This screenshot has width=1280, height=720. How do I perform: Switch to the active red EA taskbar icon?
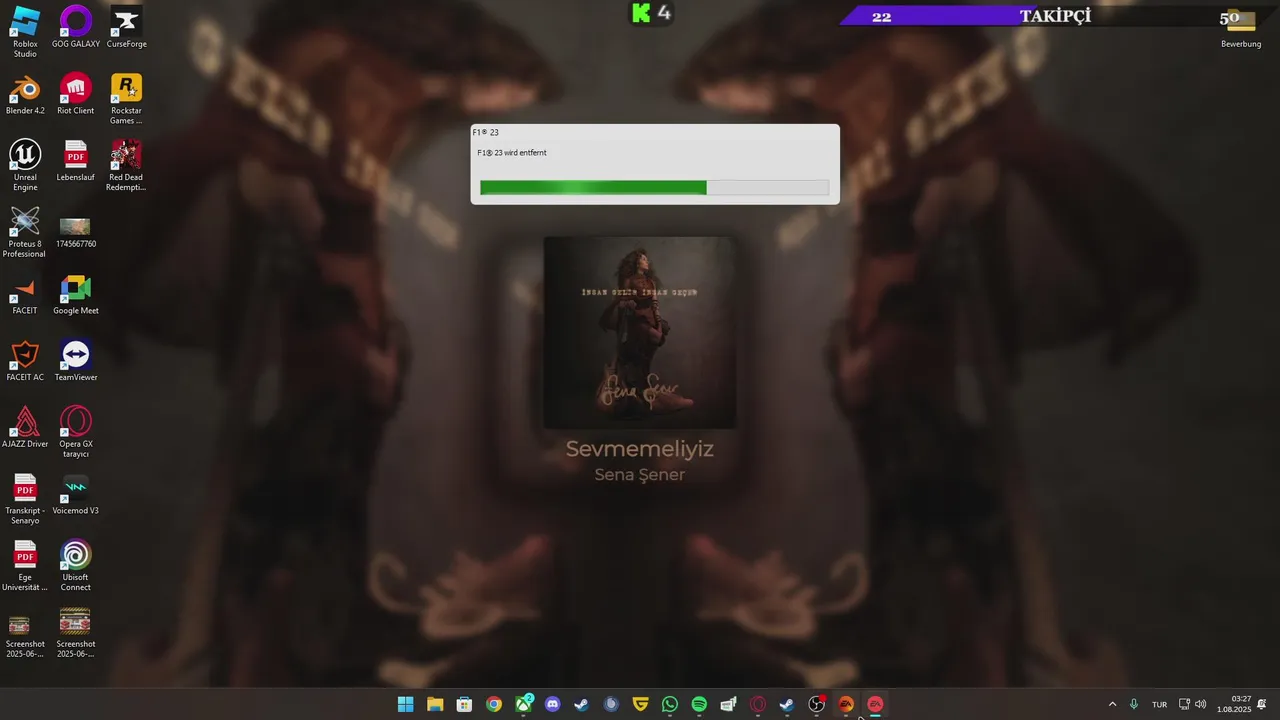coord(875,704)
